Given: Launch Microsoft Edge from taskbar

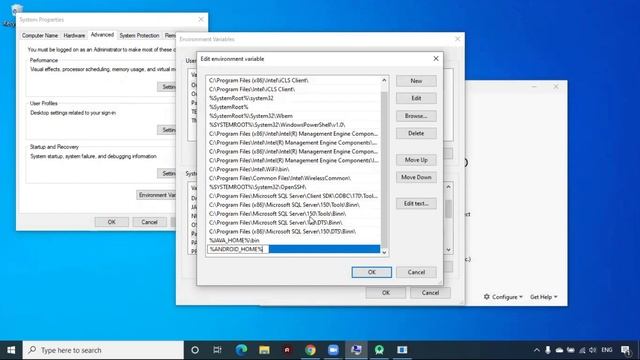Looking at the screenshot, I should [x=241, y=350].
